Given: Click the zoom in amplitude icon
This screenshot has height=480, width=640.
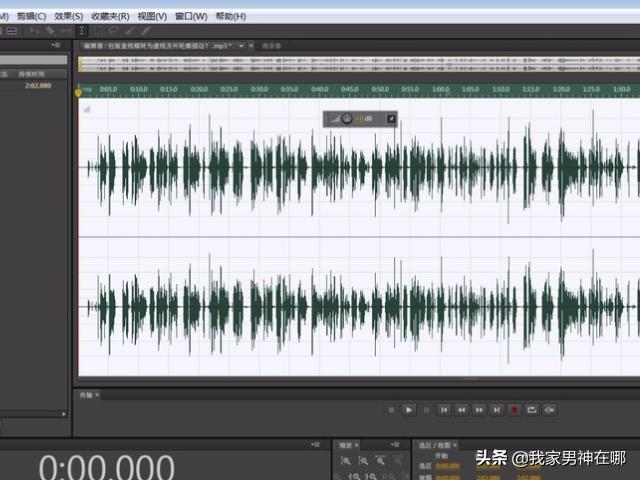Looking at the screenshot, I should [345, 461].
